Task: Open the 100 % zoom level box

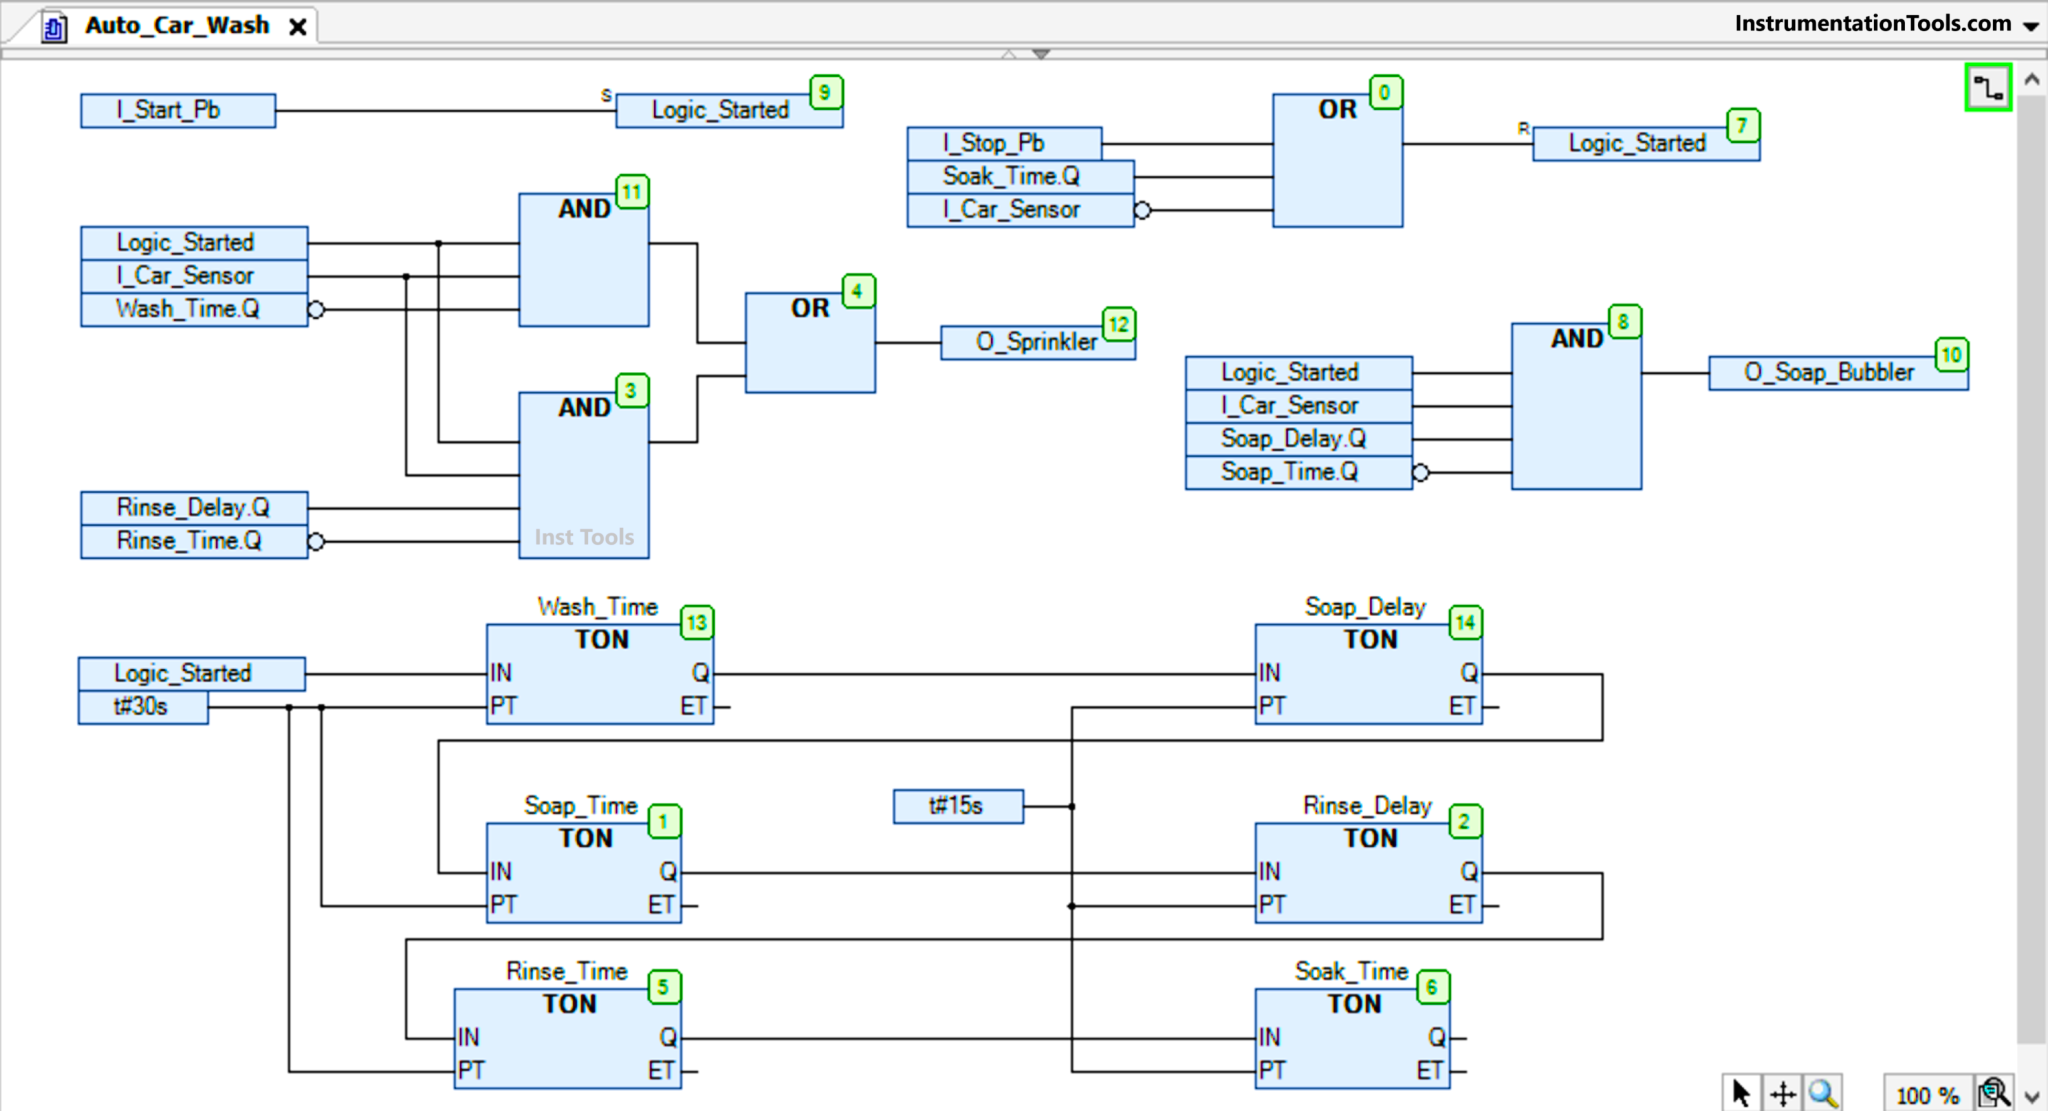Action: (1927, 1094)
